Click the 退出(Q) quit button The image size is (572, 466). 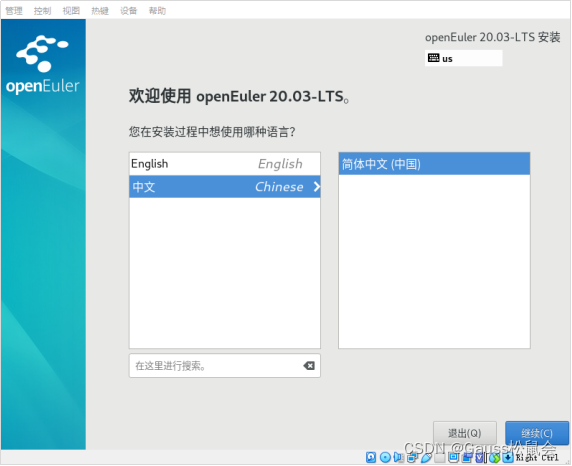pos(465,433)
